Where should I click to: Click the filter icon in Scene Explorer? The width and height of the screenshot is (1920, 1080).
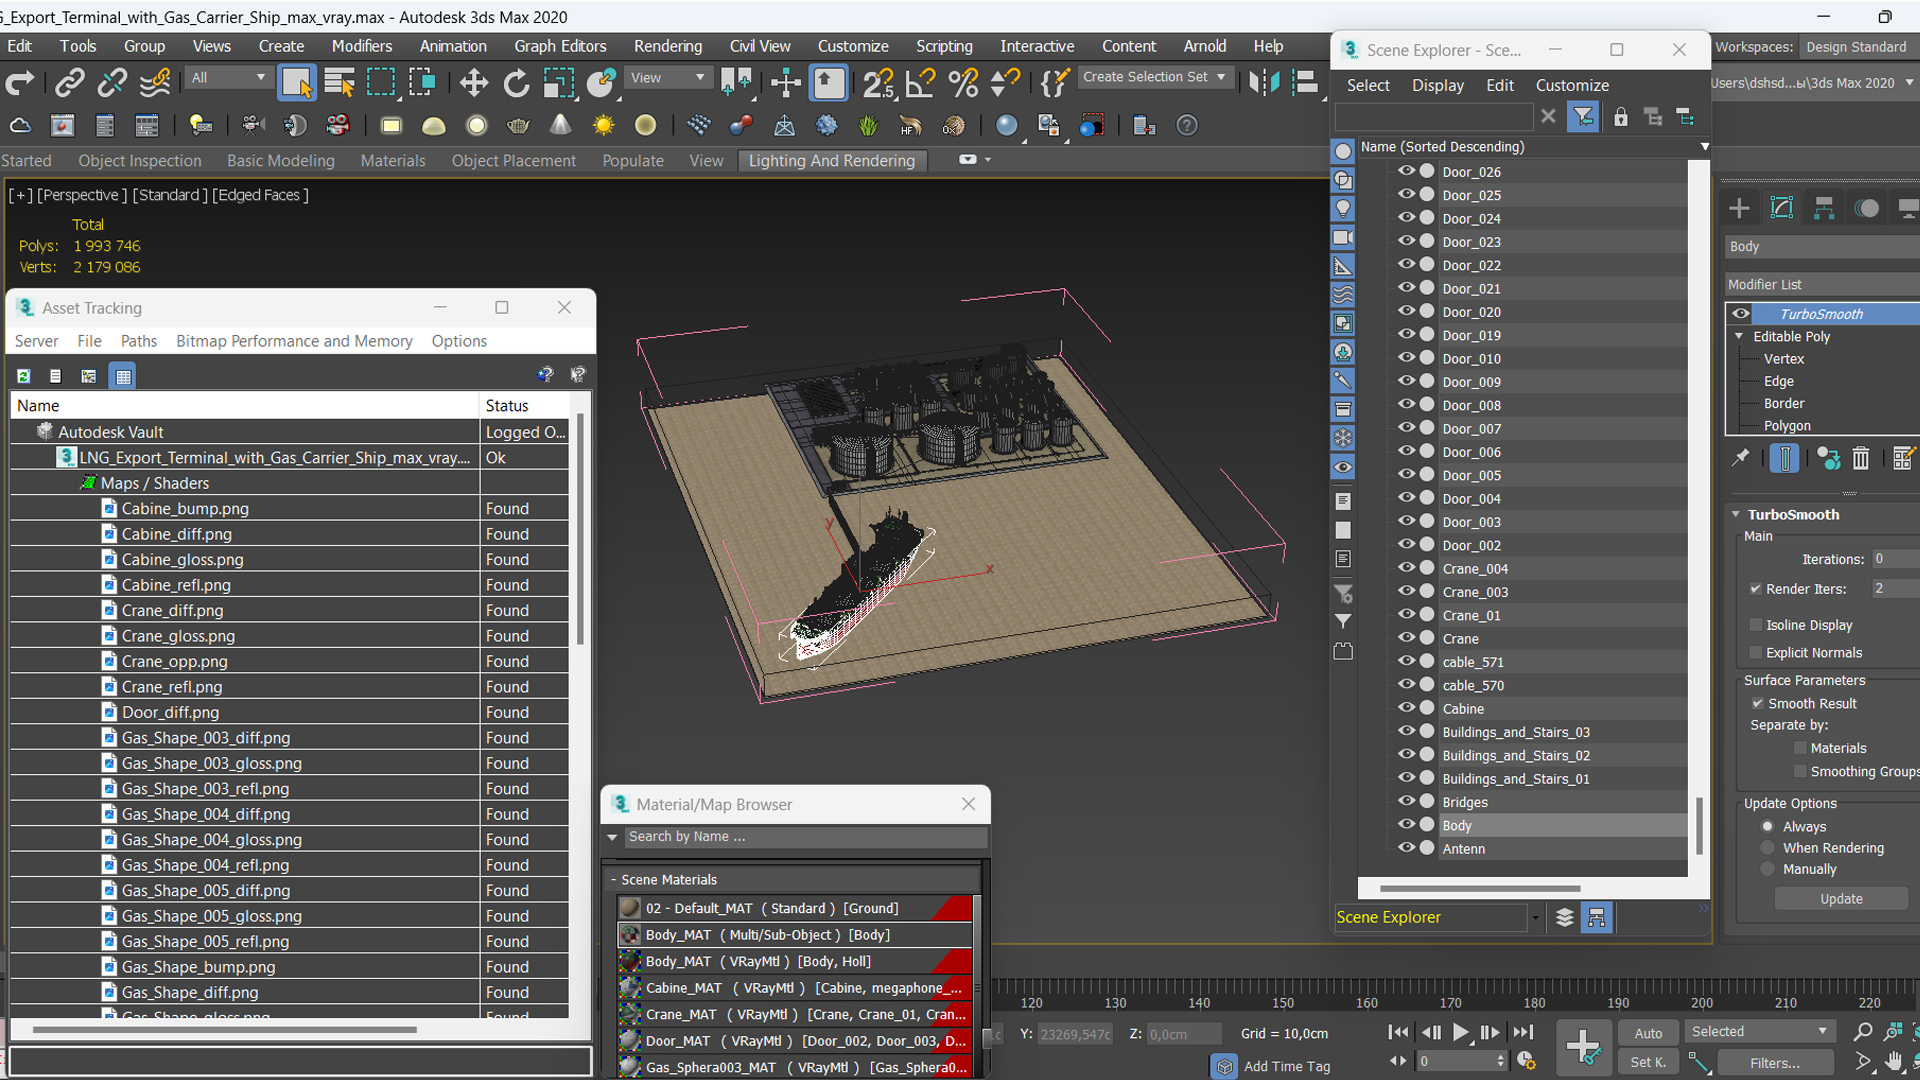click(1583, 117)
